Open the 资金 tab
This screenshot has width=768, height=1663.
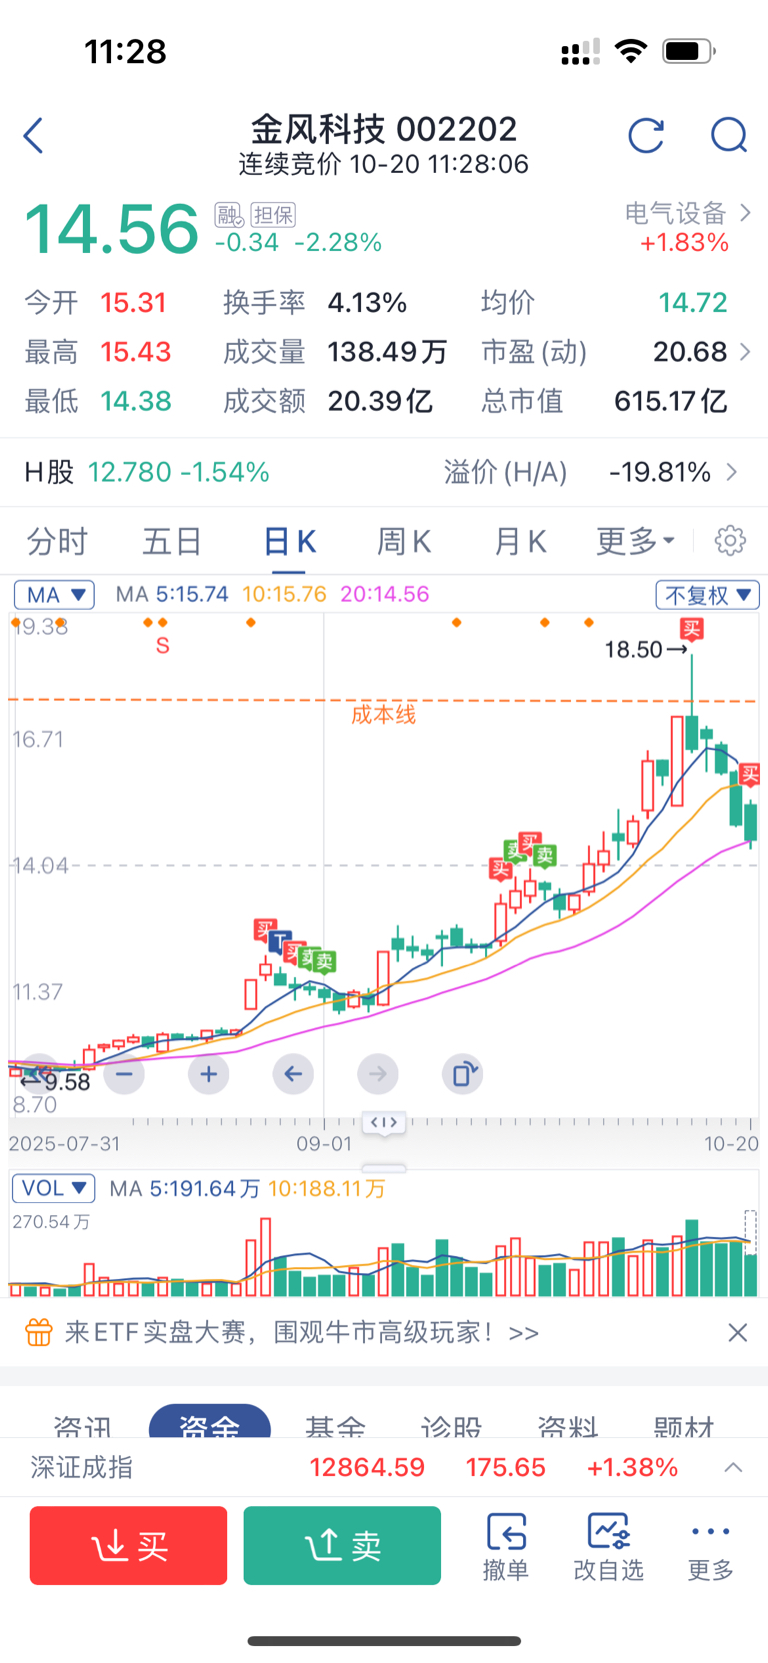[x=210, y=1424]
